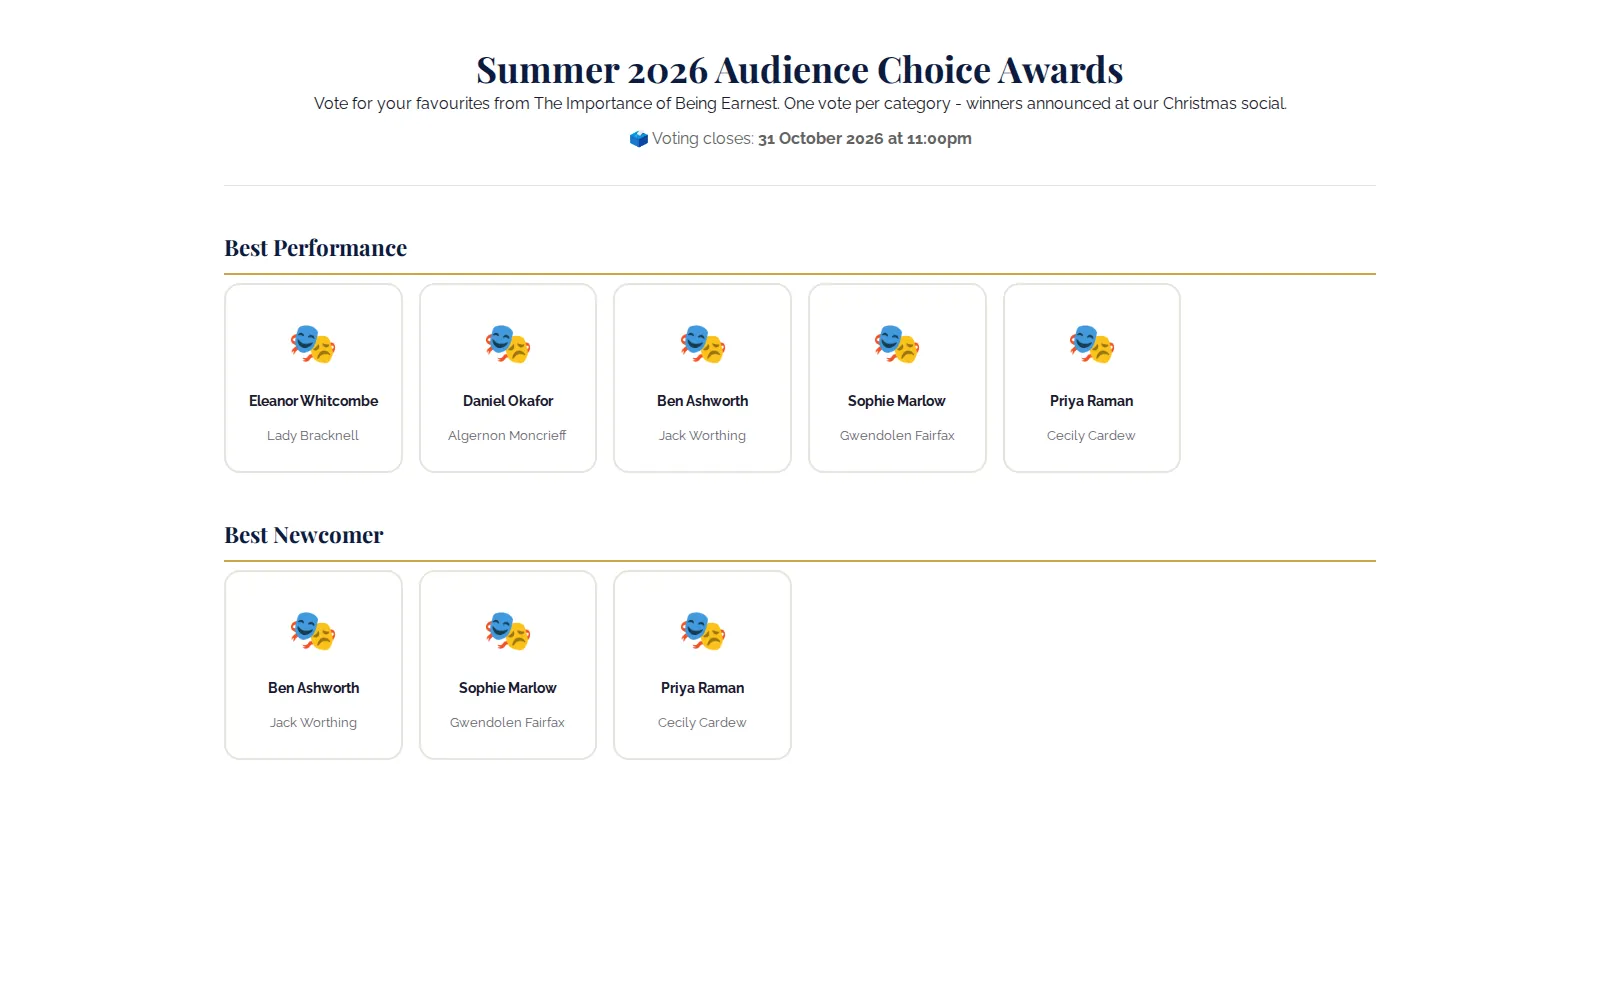Select Cecily Cardew role under Best Newcomer
The width and height of the screenshot is (1600, 1000).
pyautogui.click(x=703, y=723)
